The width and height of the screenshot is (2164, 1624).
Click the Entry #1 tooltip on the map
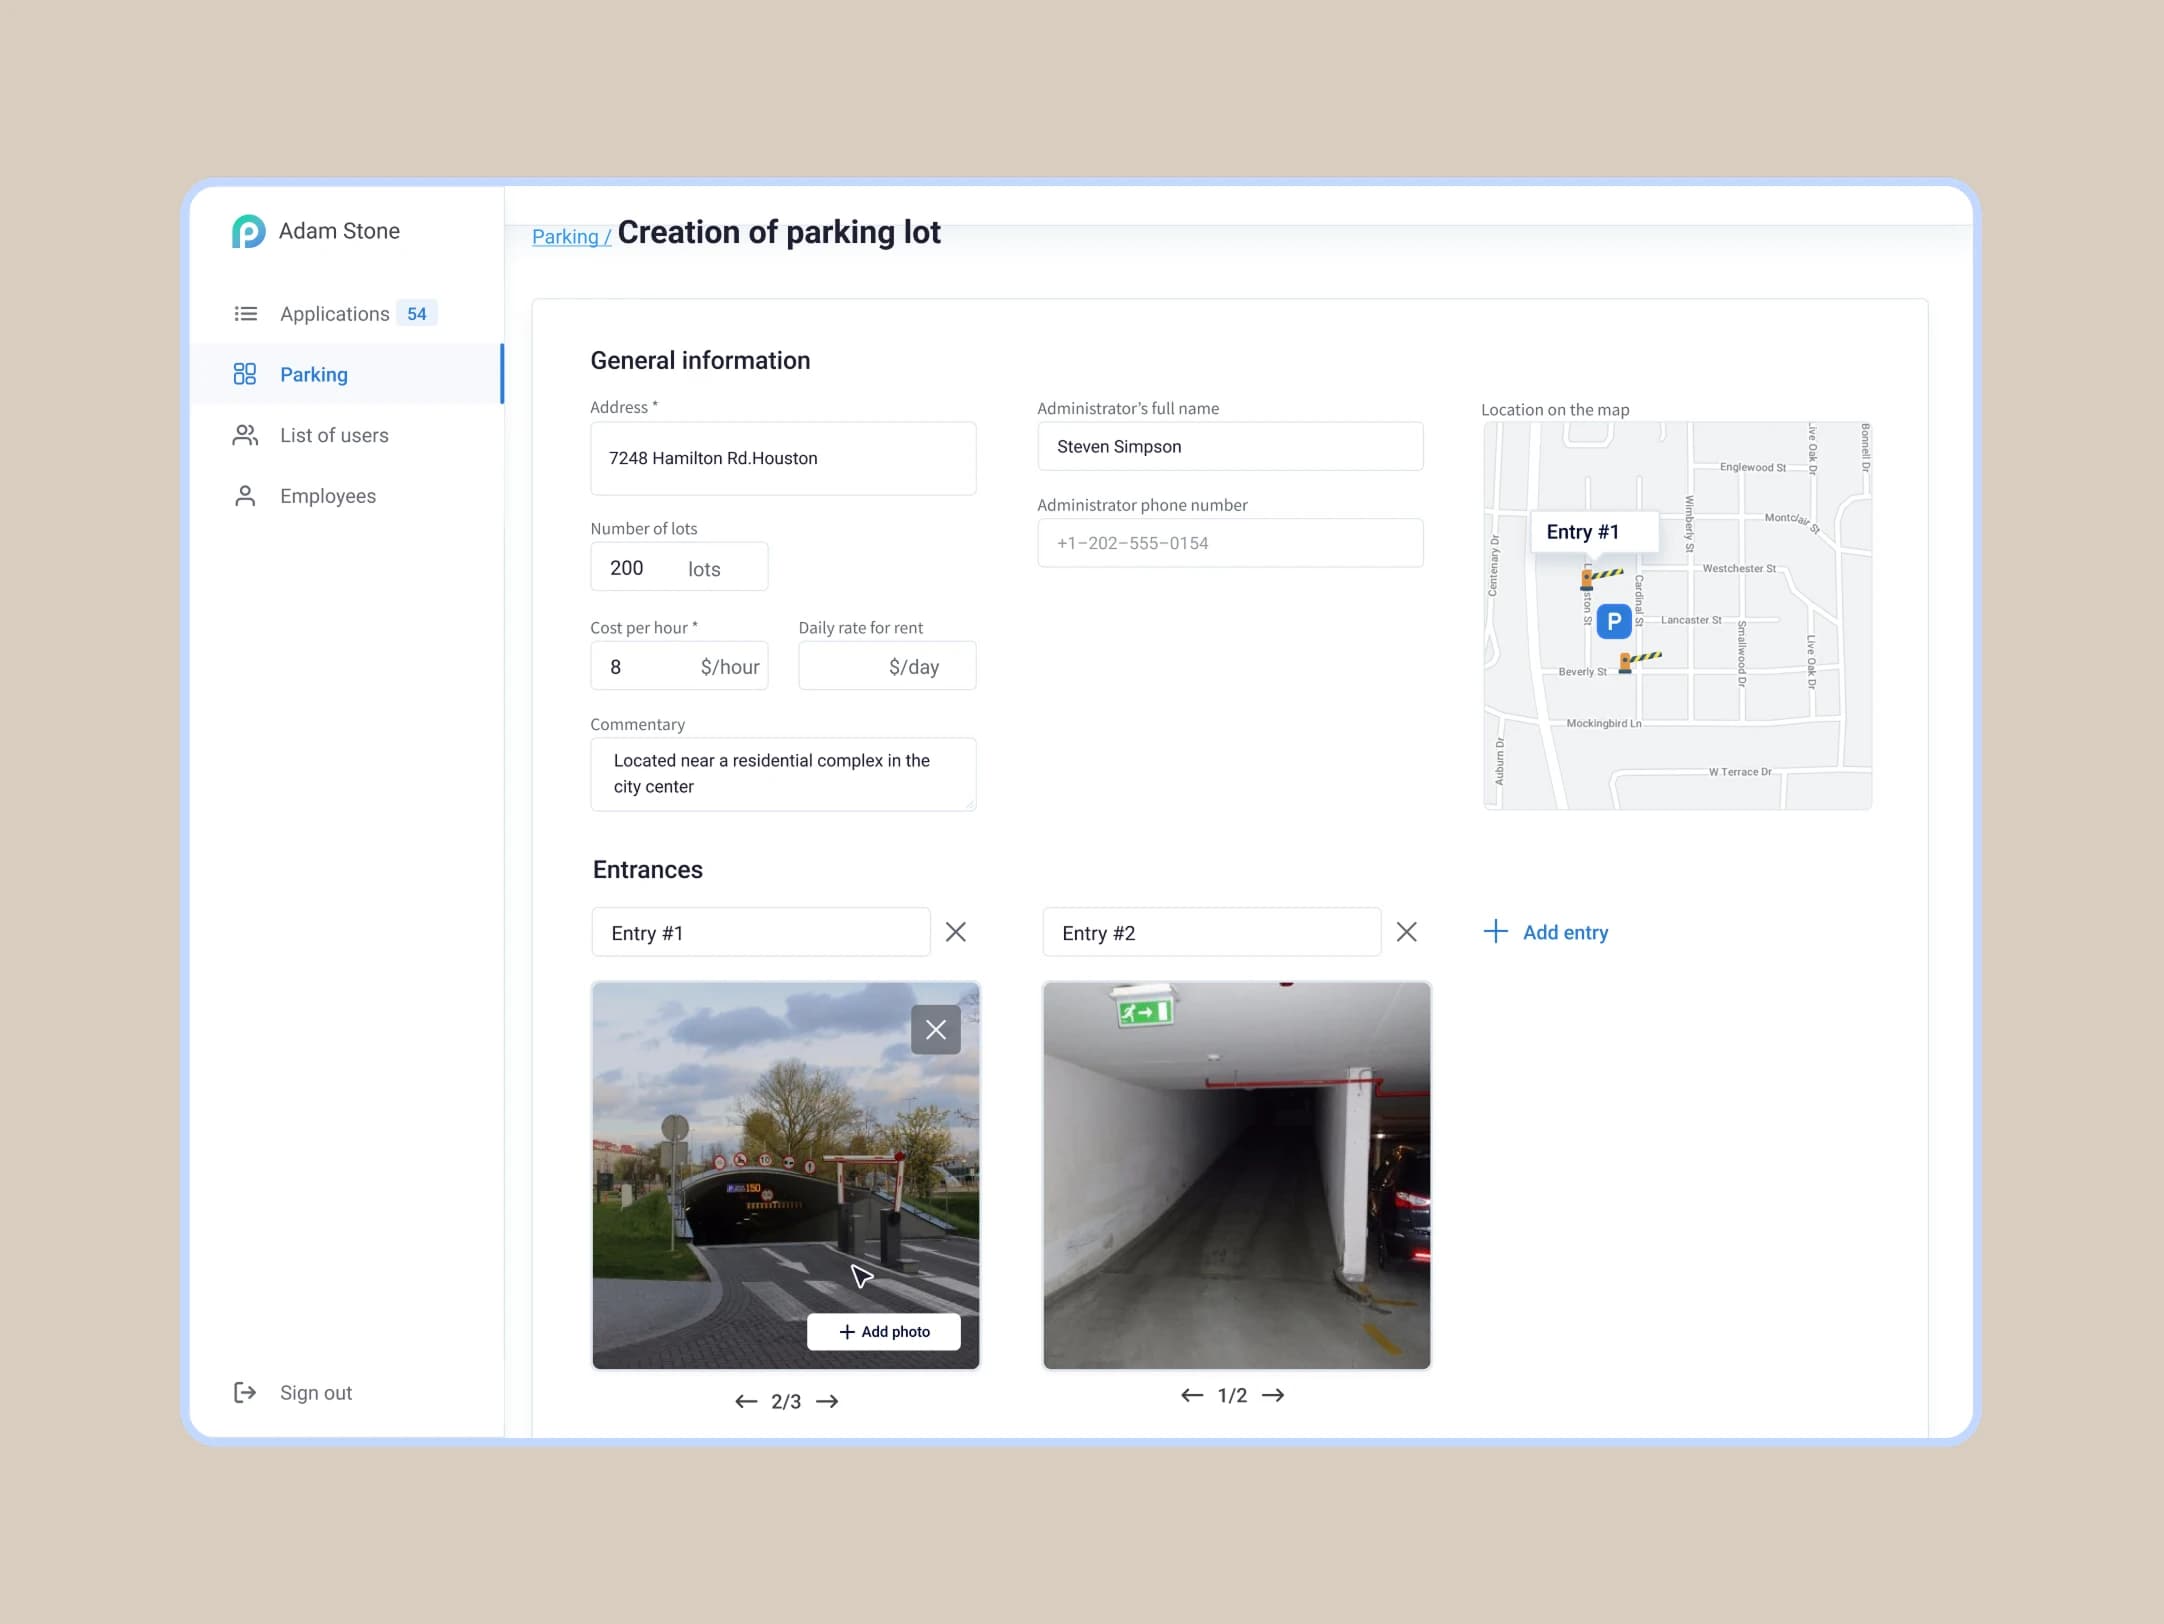point(1594,532)
